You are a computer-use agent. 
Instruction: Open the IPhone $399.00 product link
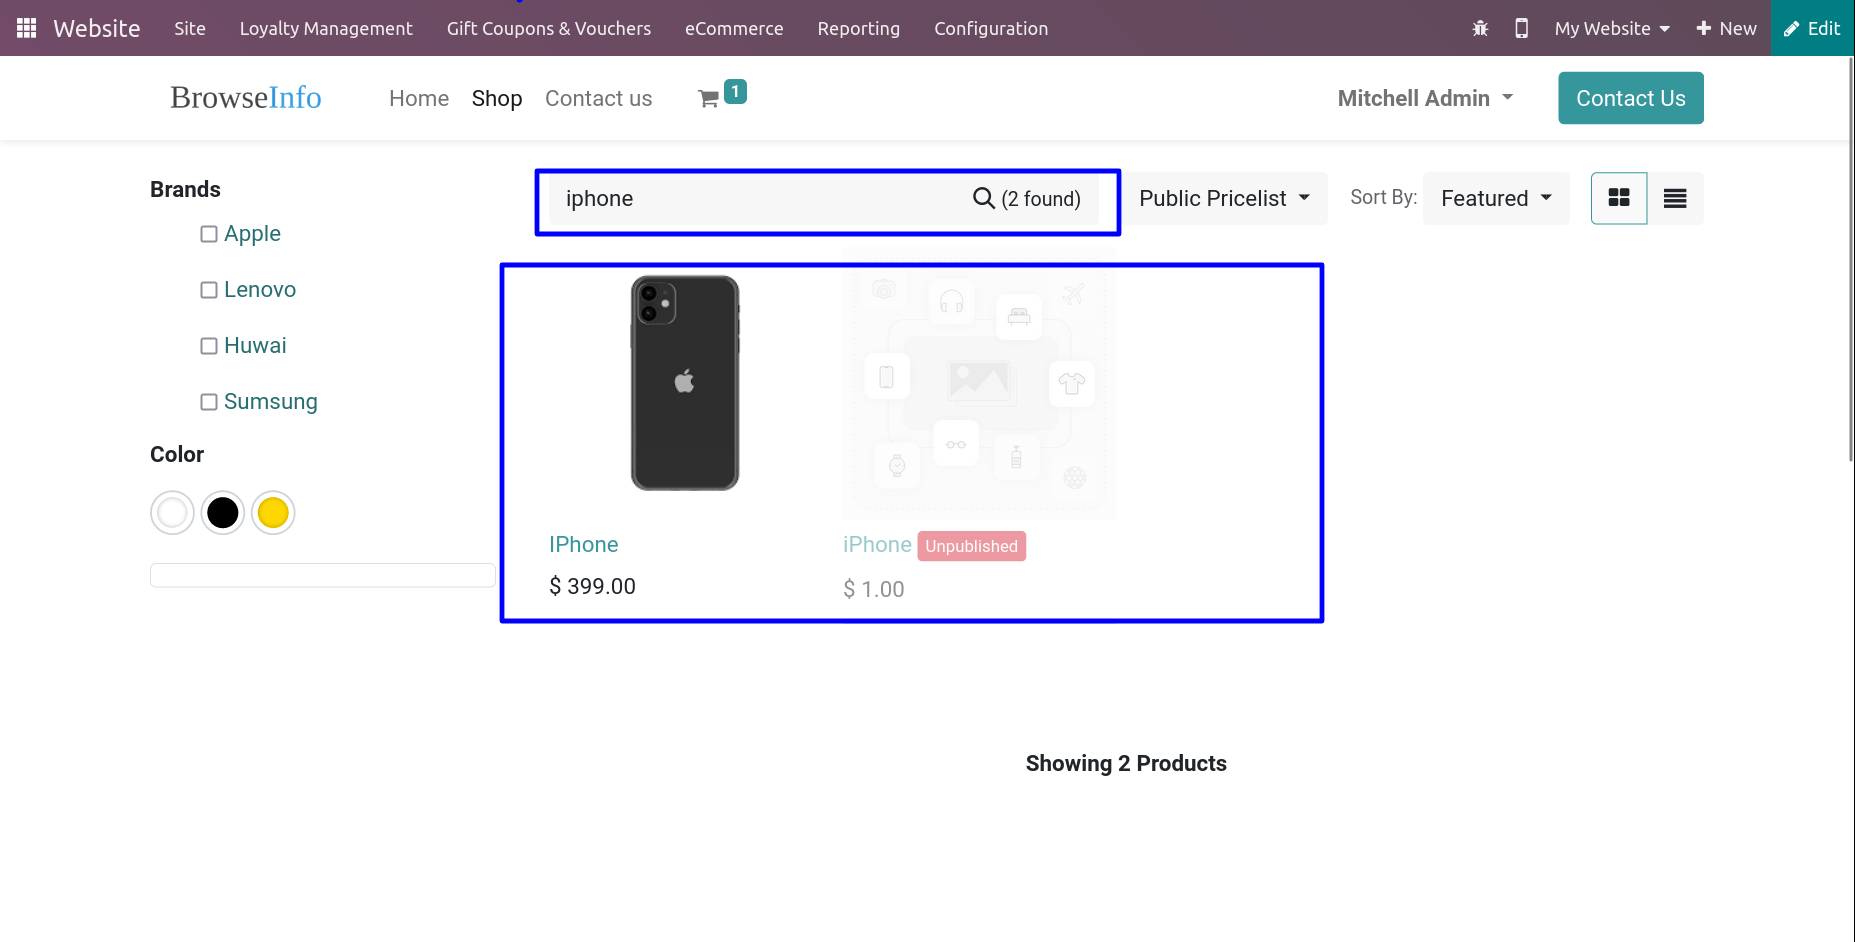[584, 544]
